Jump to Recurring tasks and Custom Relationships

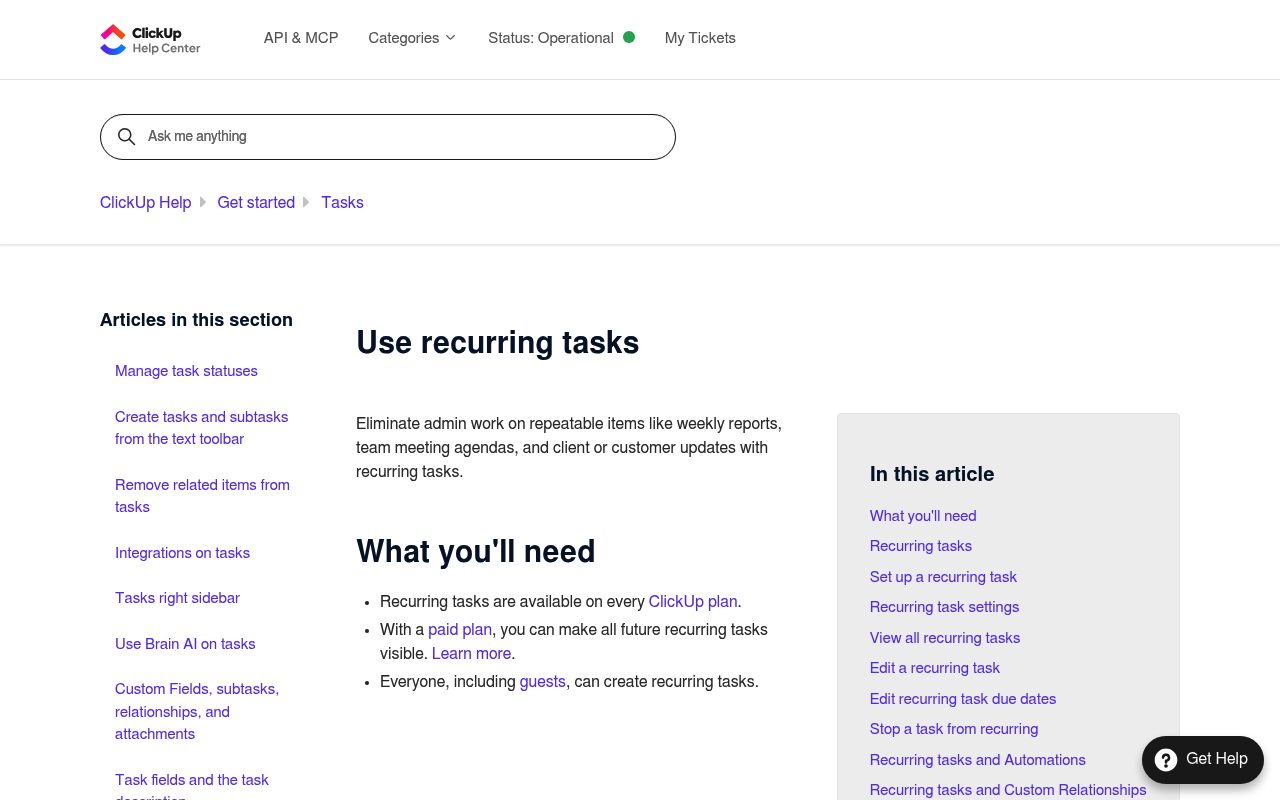(x=1008, y=790)
